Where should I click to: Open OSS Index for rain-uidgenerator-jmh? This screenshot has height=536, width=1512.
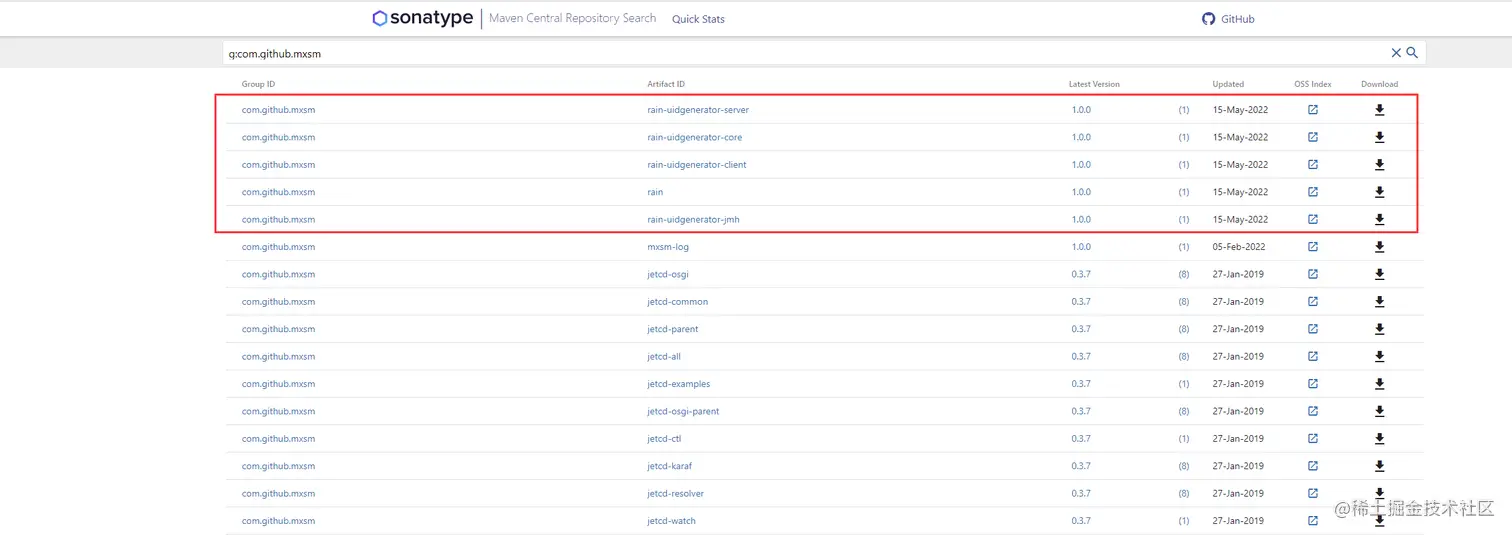coord(1313,220)
